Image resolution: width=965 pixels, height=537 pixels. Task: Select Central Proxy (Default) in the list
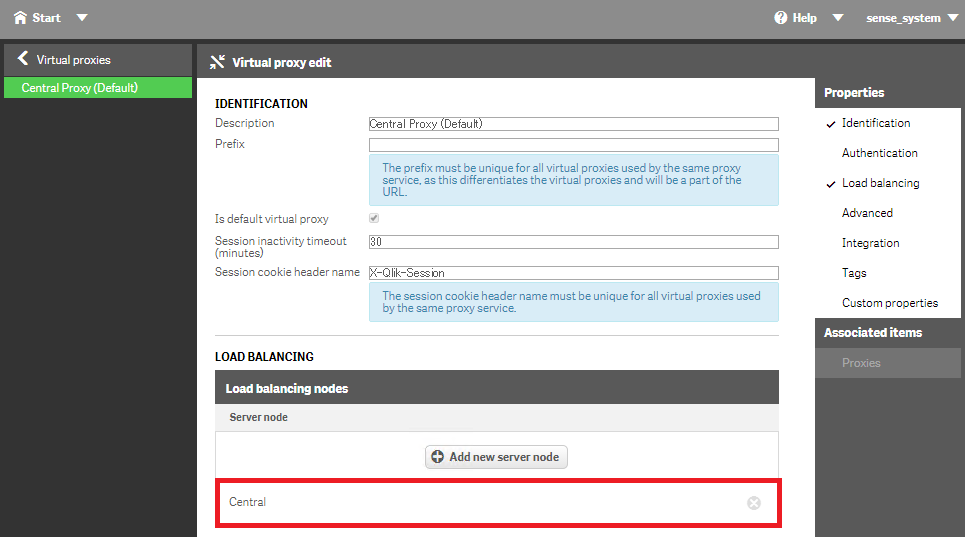click(x=80, y=88)
